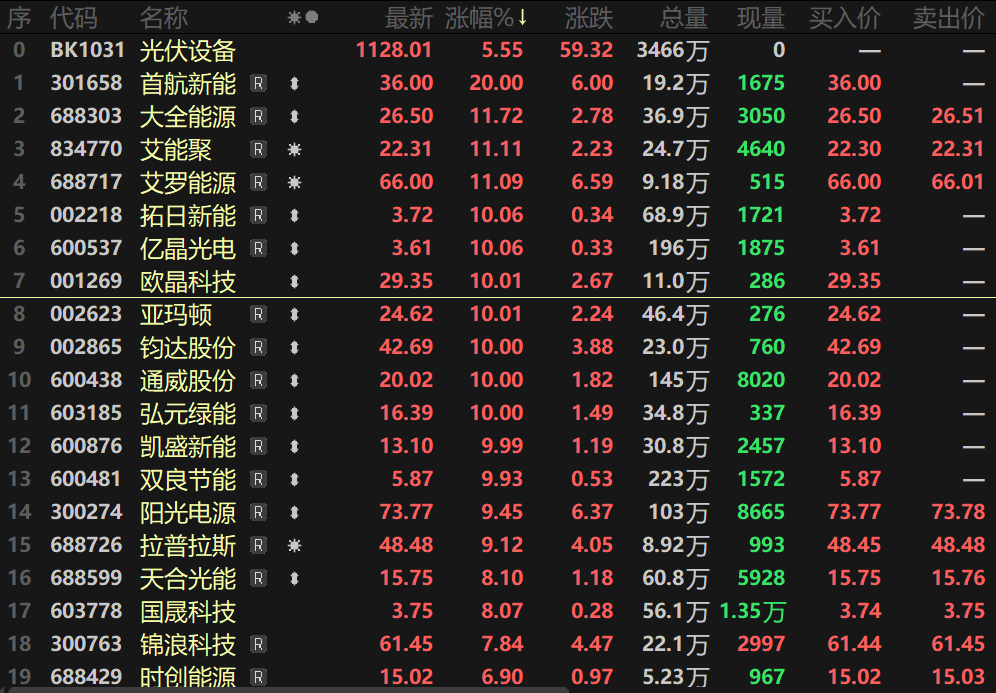Sort by 卖出价 column header
The height and width of the screenshot is (693, 996).
(x=948, y=18)
